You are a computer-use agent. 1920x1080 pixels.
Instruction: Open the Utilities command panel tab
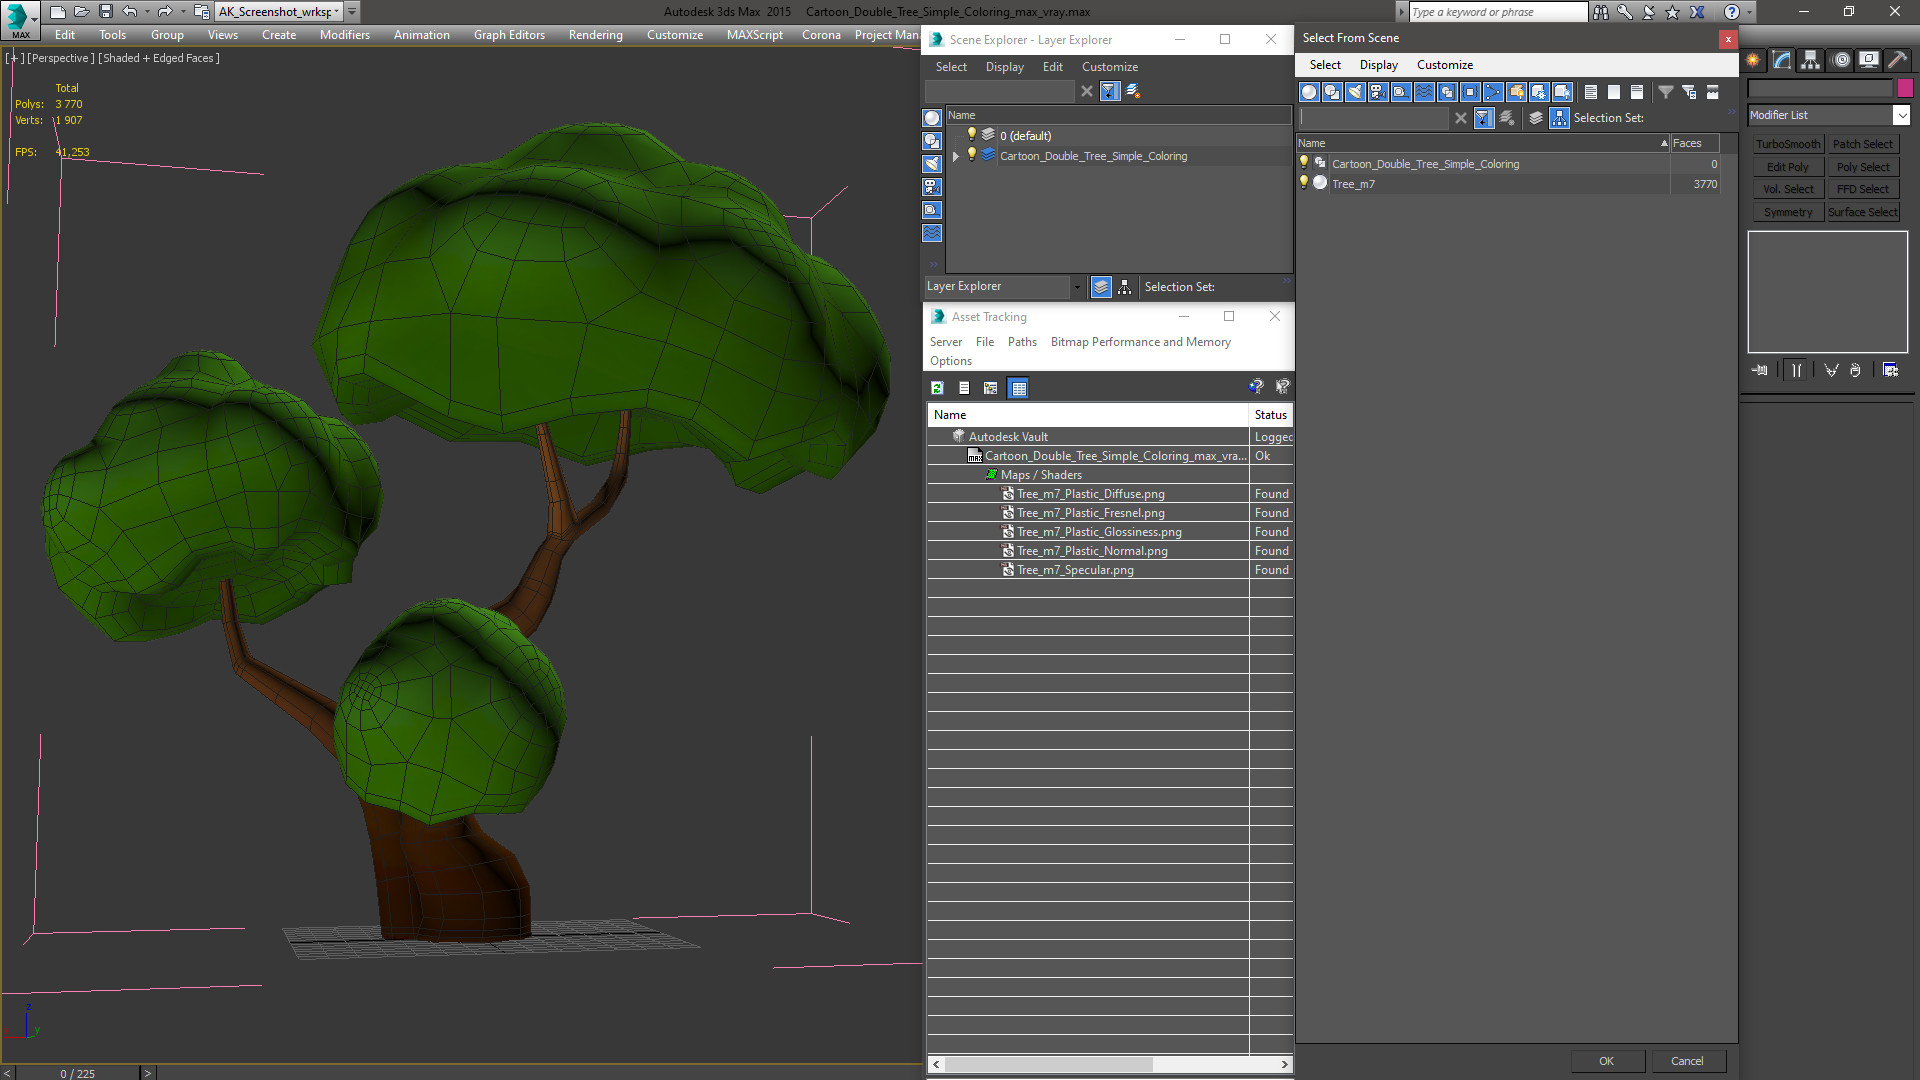1897,60
